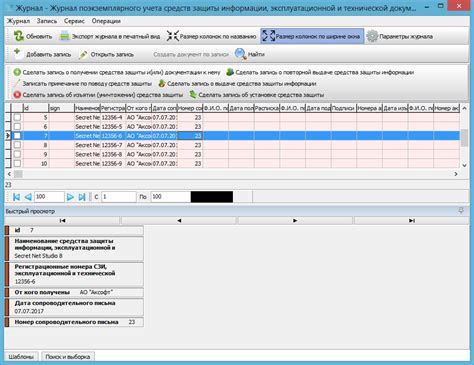Click the Обновить refresh icon
Image resolution: width=474 pixels, height=365 pixels.
(x=18, y=36)
